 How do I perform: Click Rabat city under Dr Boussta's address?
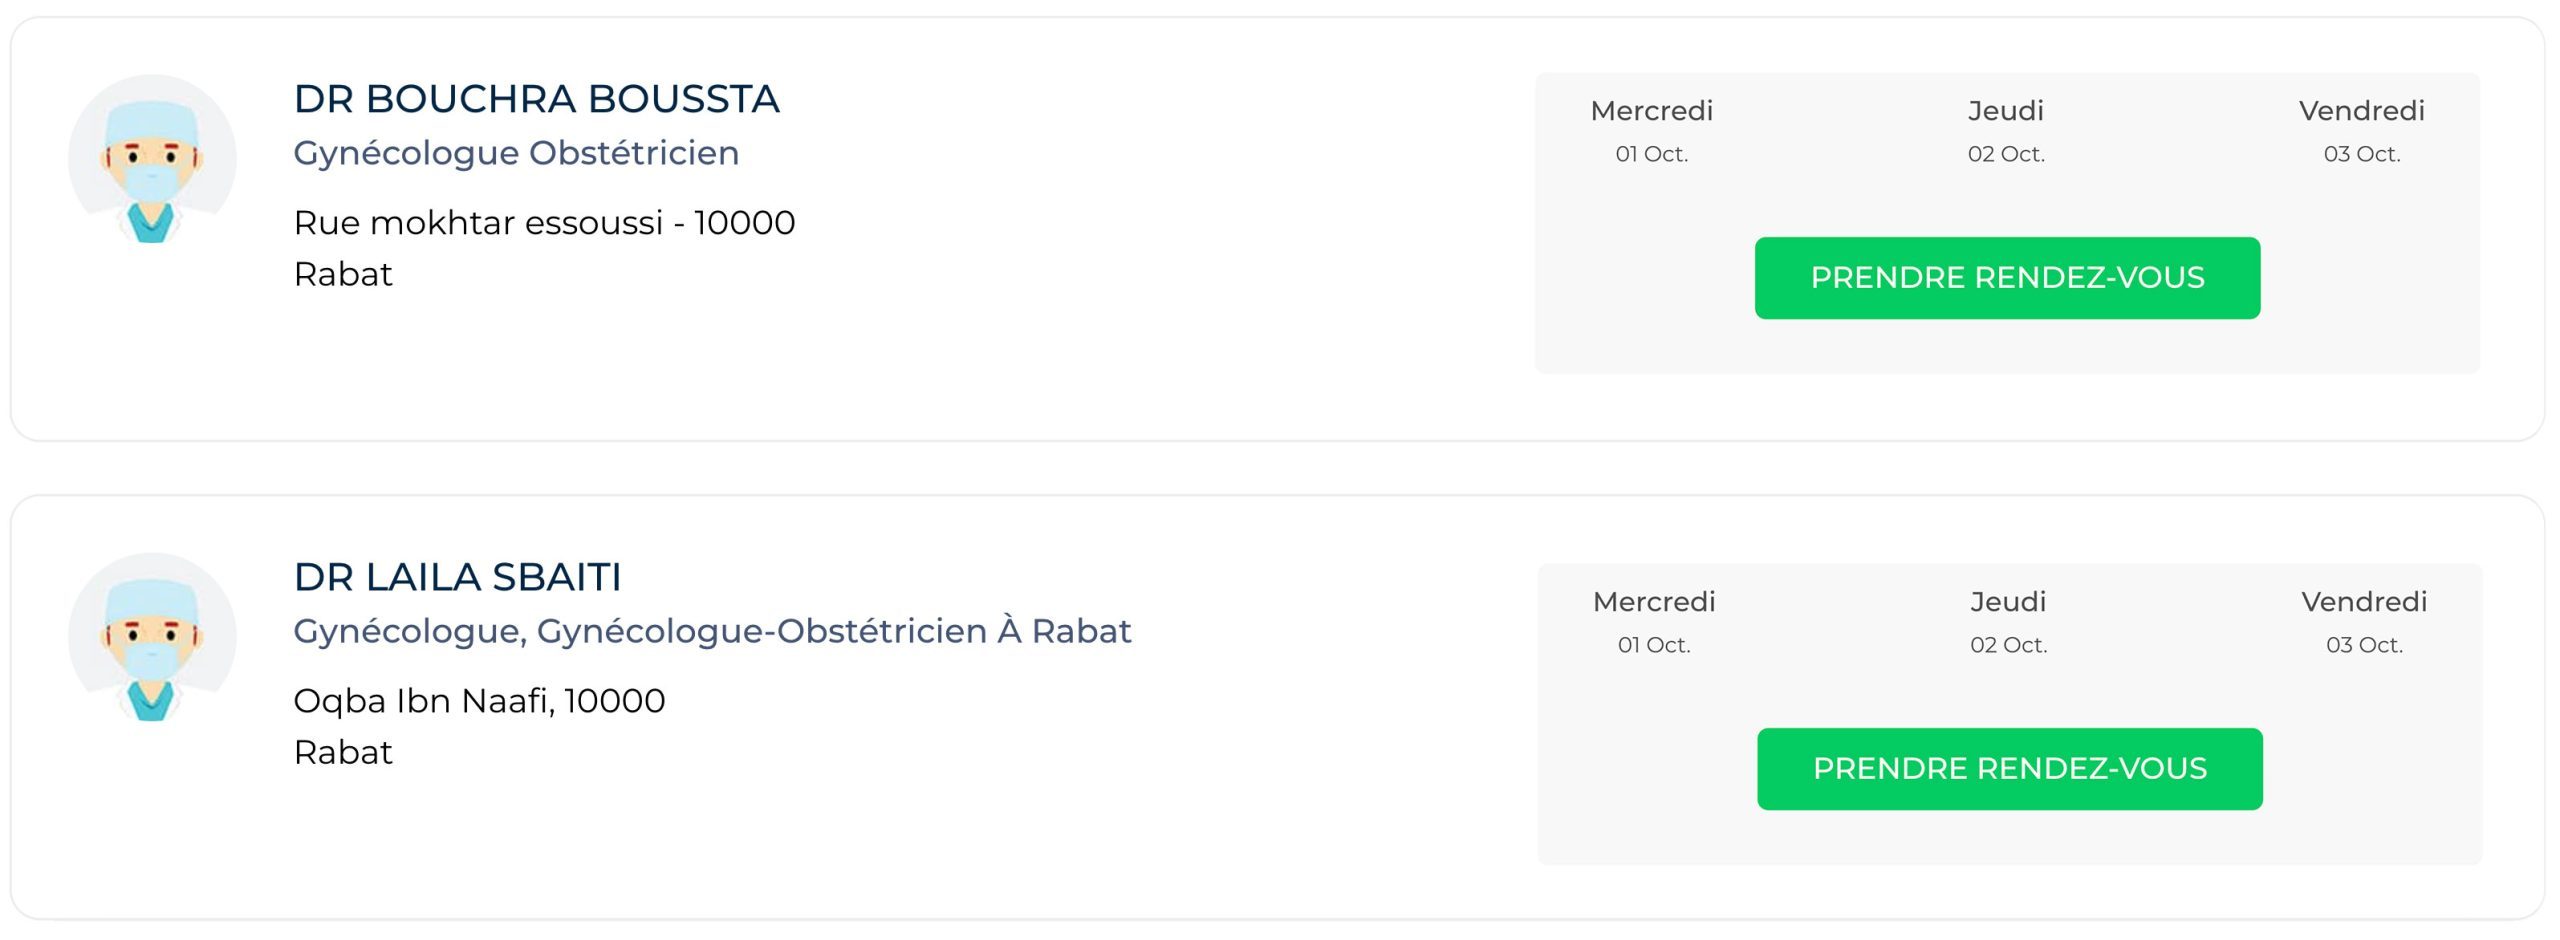click(343, 274)
